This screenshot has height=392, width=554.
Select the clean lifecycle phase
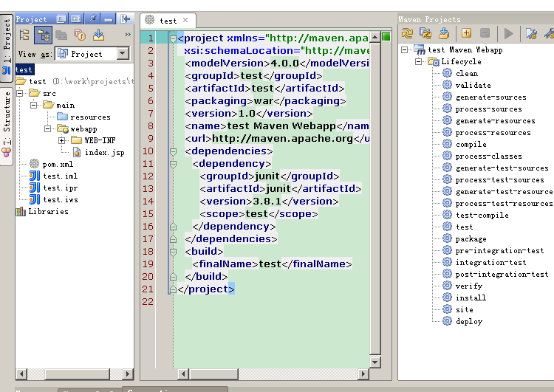coord(460,73)
